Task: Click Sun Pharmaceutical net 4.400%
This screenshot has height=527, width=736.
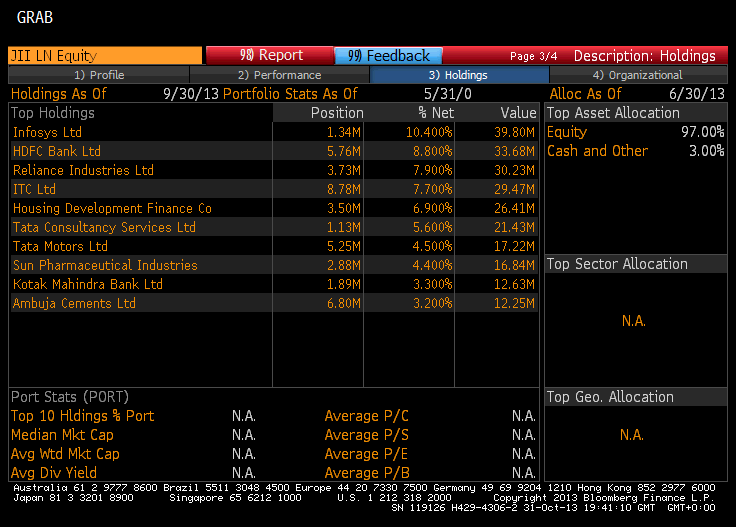Action: pos(432,265)
